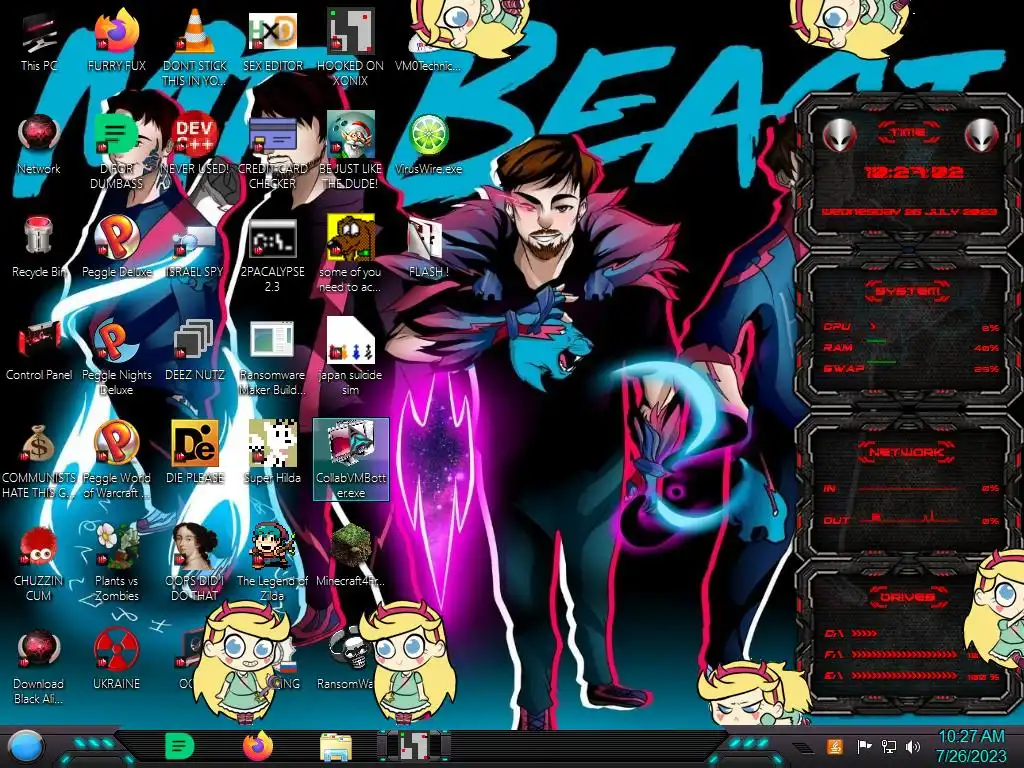Viewport: 1024px width, 768px height.
Task: Open File Explorer from the taskbar
Action: (336, 746)
